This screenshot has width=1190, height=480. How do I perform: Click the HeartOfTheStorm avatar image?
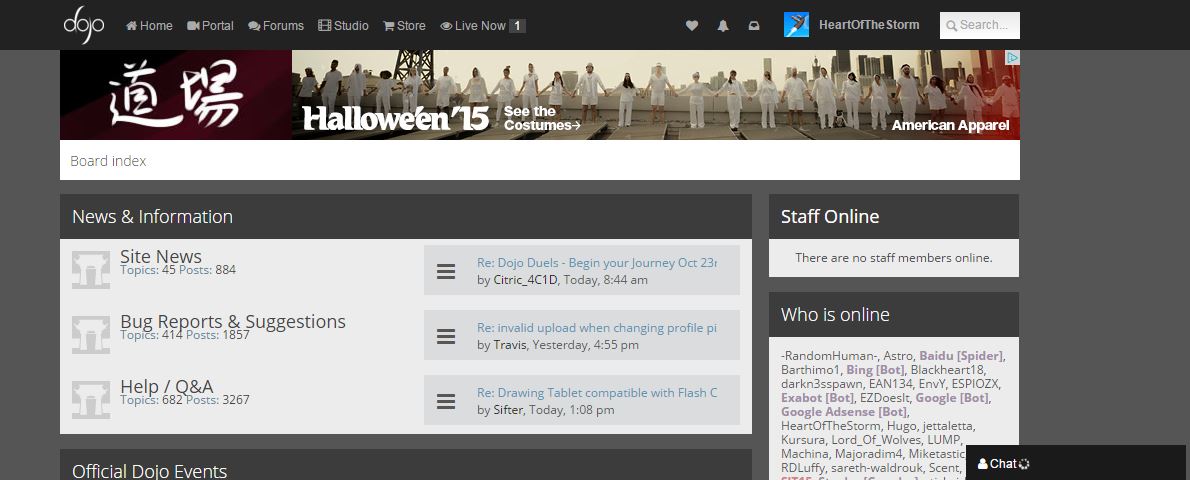(x=796, y=25)
